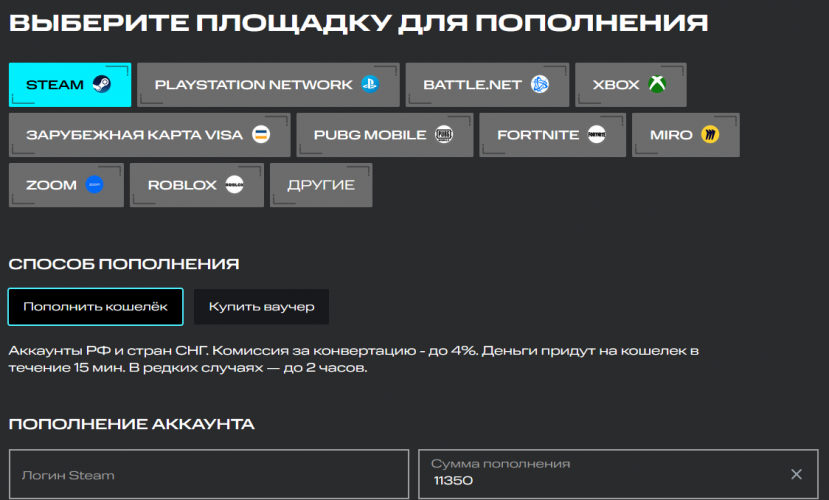
Task: Click the PUBG Mobile logo icon
Action: (x=444, y=135)
